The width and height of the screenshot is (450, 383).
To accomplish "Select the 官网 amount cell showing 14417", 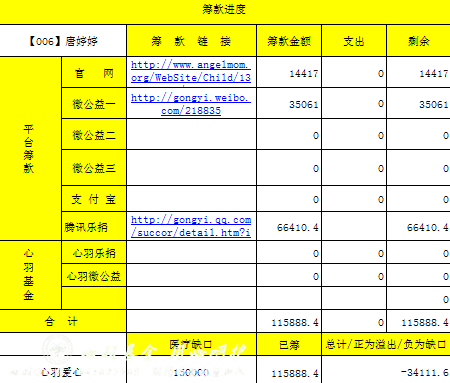I will coord(289,72).
